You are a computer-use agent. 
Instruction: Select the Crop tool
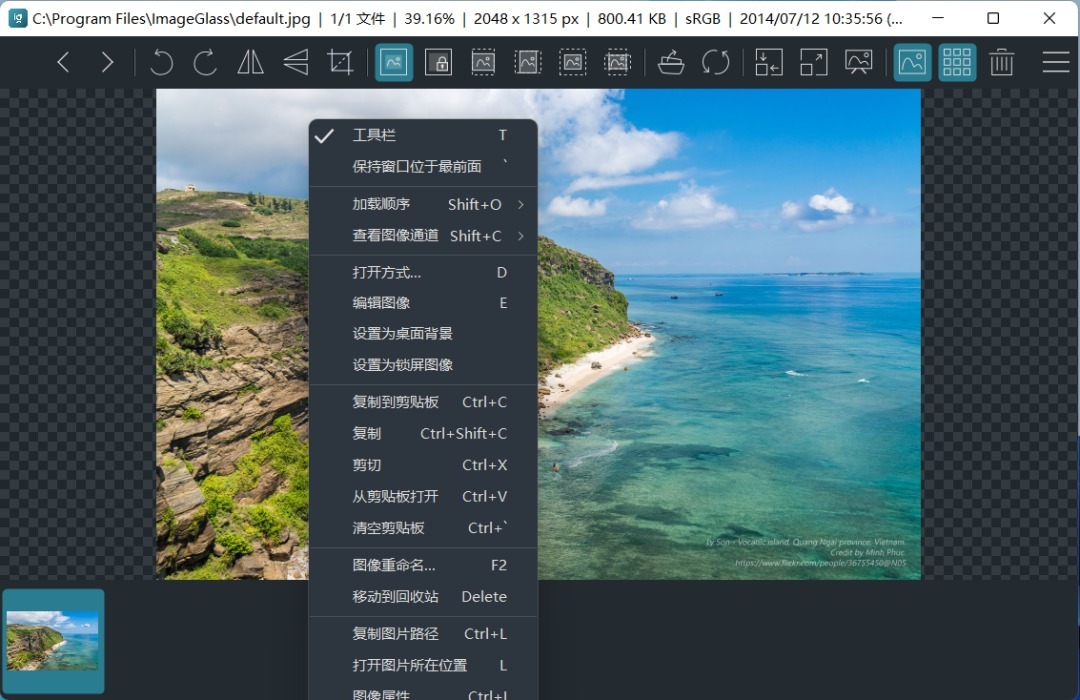[340, 62]
